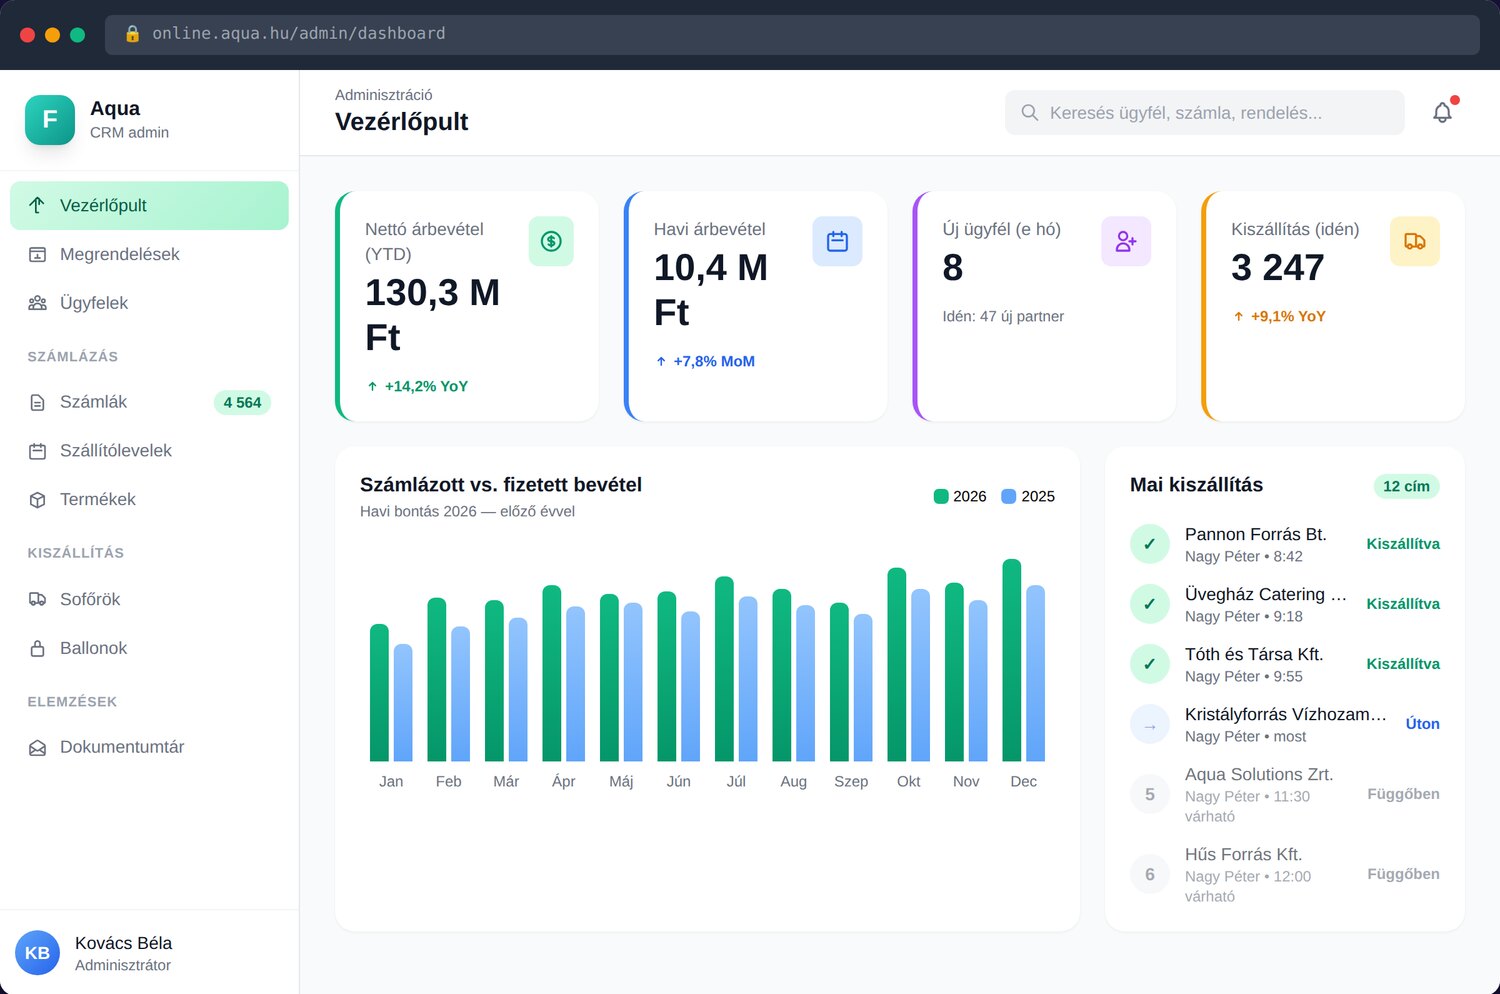Click the Termékek box icon
The width and height of the screenshot is (1500, 994).
coord(37,499)
